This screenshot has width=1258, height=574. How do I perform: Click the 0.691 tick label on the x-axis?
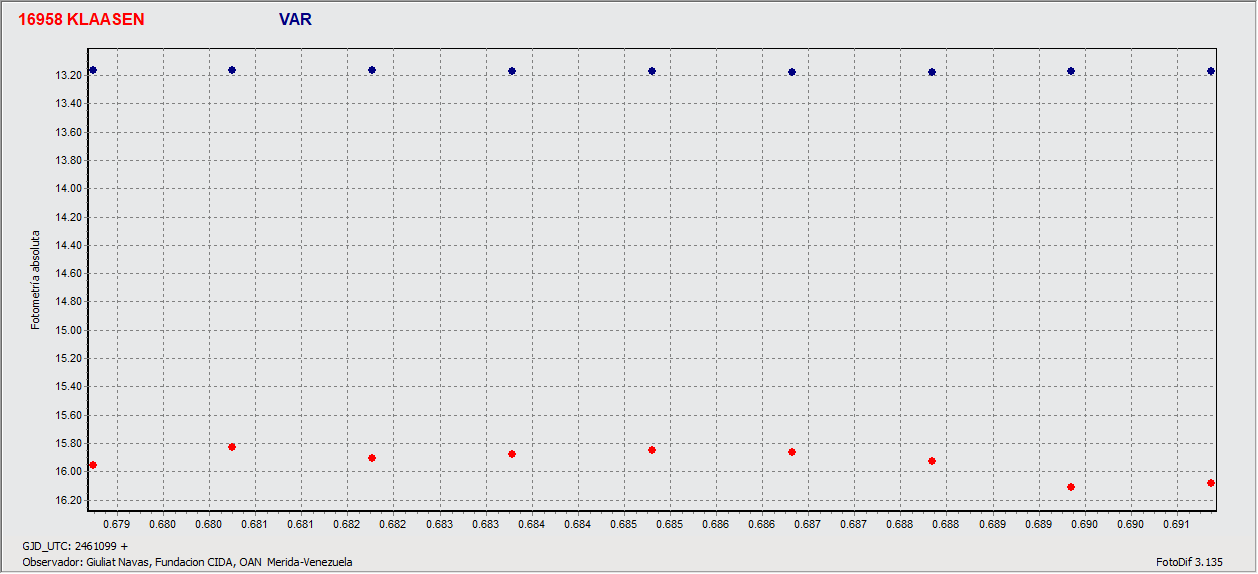(1176, 523)
